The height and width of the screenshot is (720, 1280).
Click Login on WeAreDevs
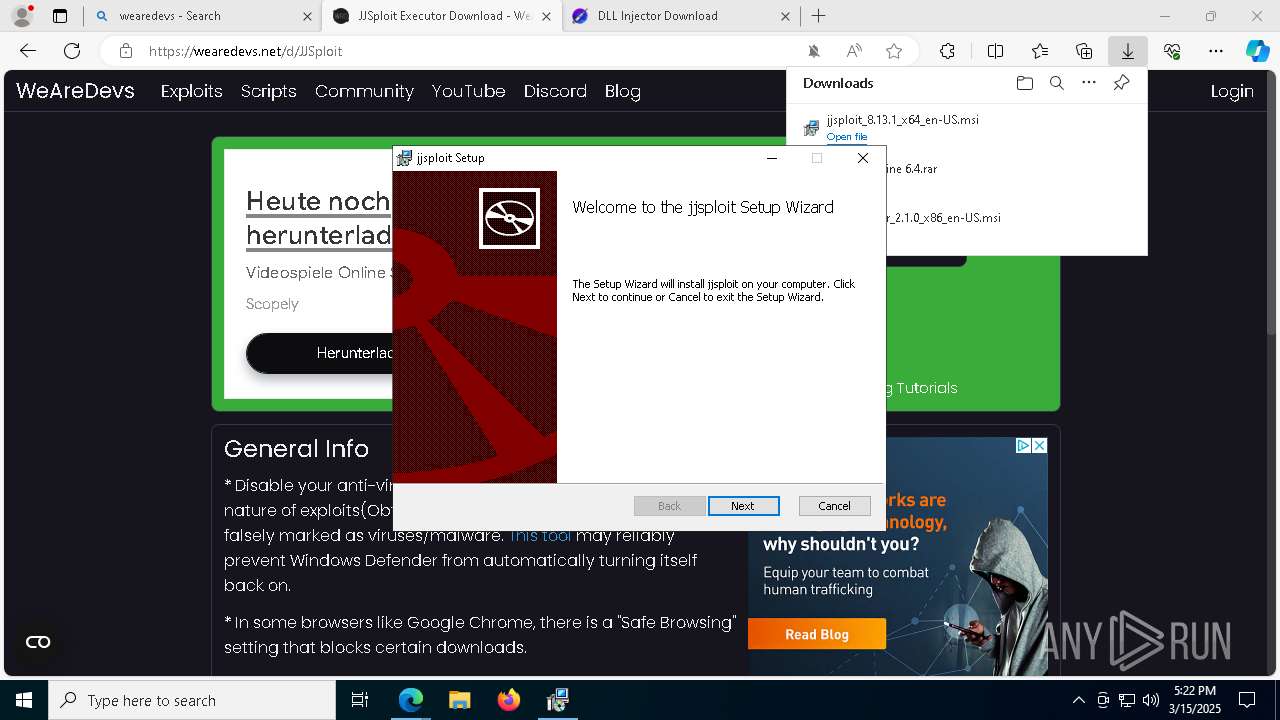(1232, 91)
